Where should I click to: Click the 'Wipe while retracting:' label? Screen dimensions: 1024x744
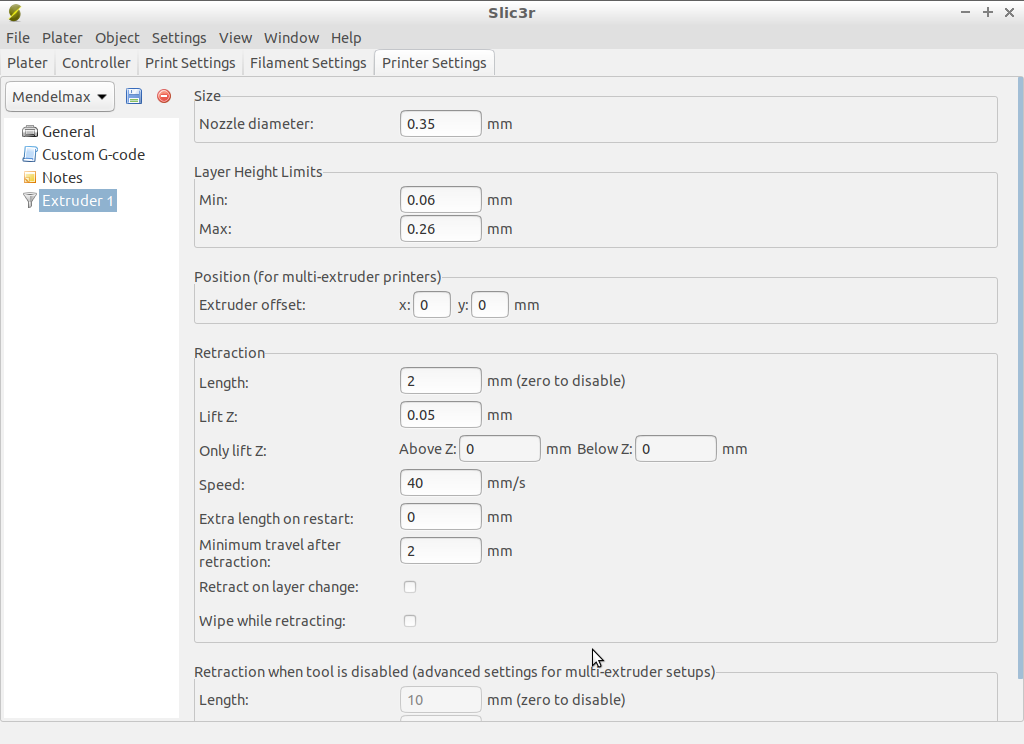pos(272,621)
